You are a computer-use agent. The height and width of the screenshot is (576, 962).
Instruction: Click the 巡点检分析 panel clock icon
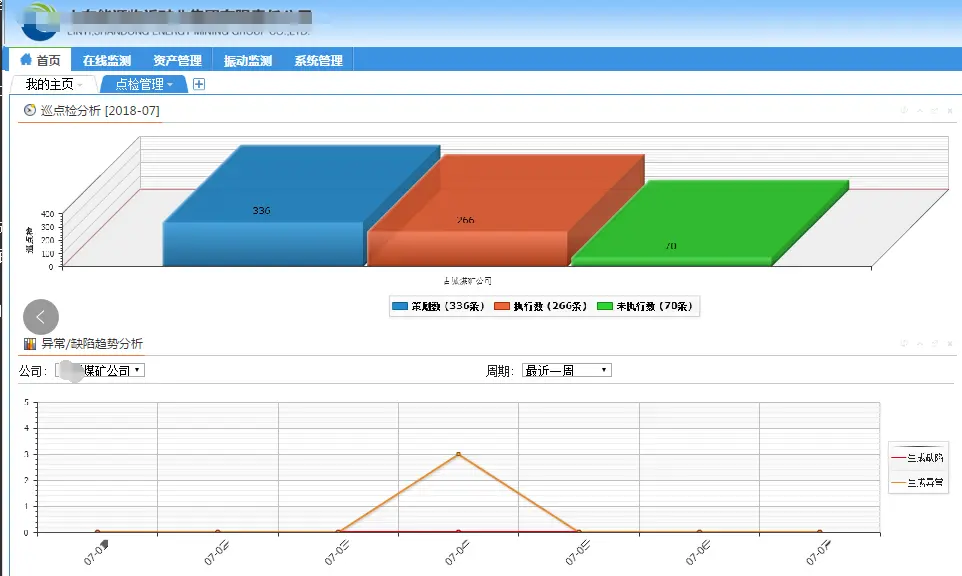[29, 110]
